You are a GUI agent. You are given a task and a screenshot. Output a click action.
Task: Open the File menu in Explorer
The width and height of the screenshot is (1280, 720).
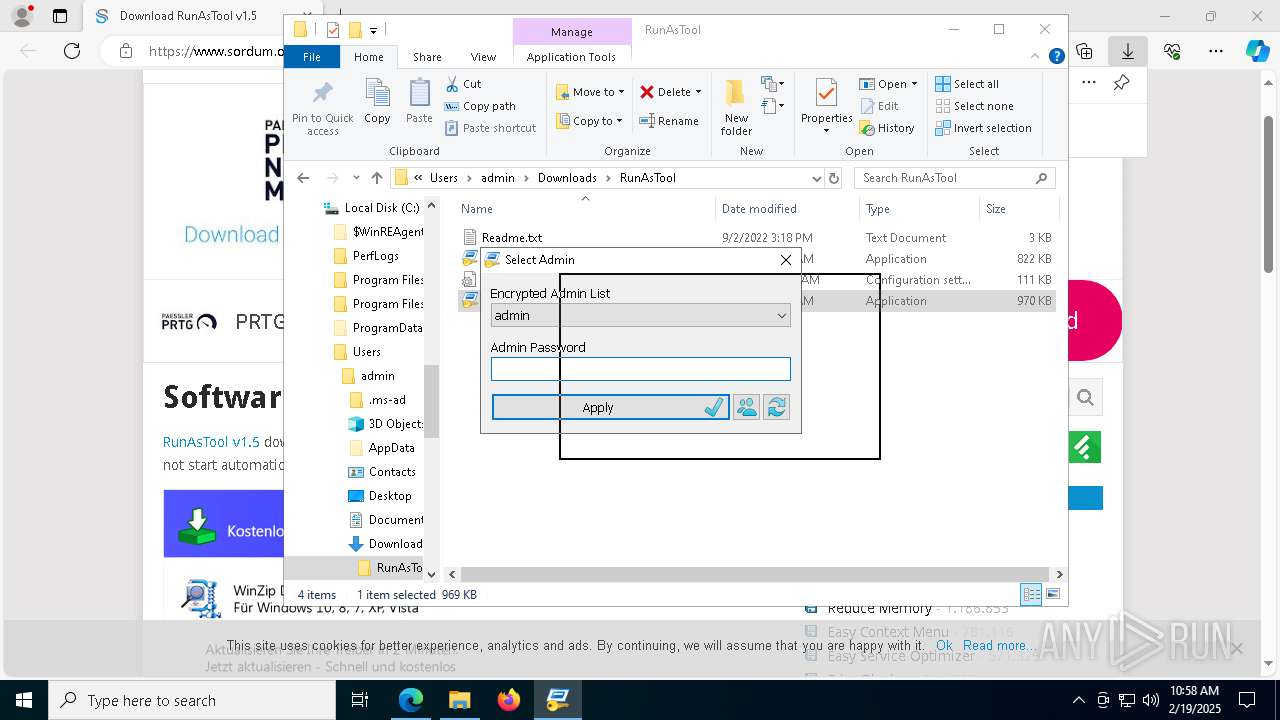[312, 57]
